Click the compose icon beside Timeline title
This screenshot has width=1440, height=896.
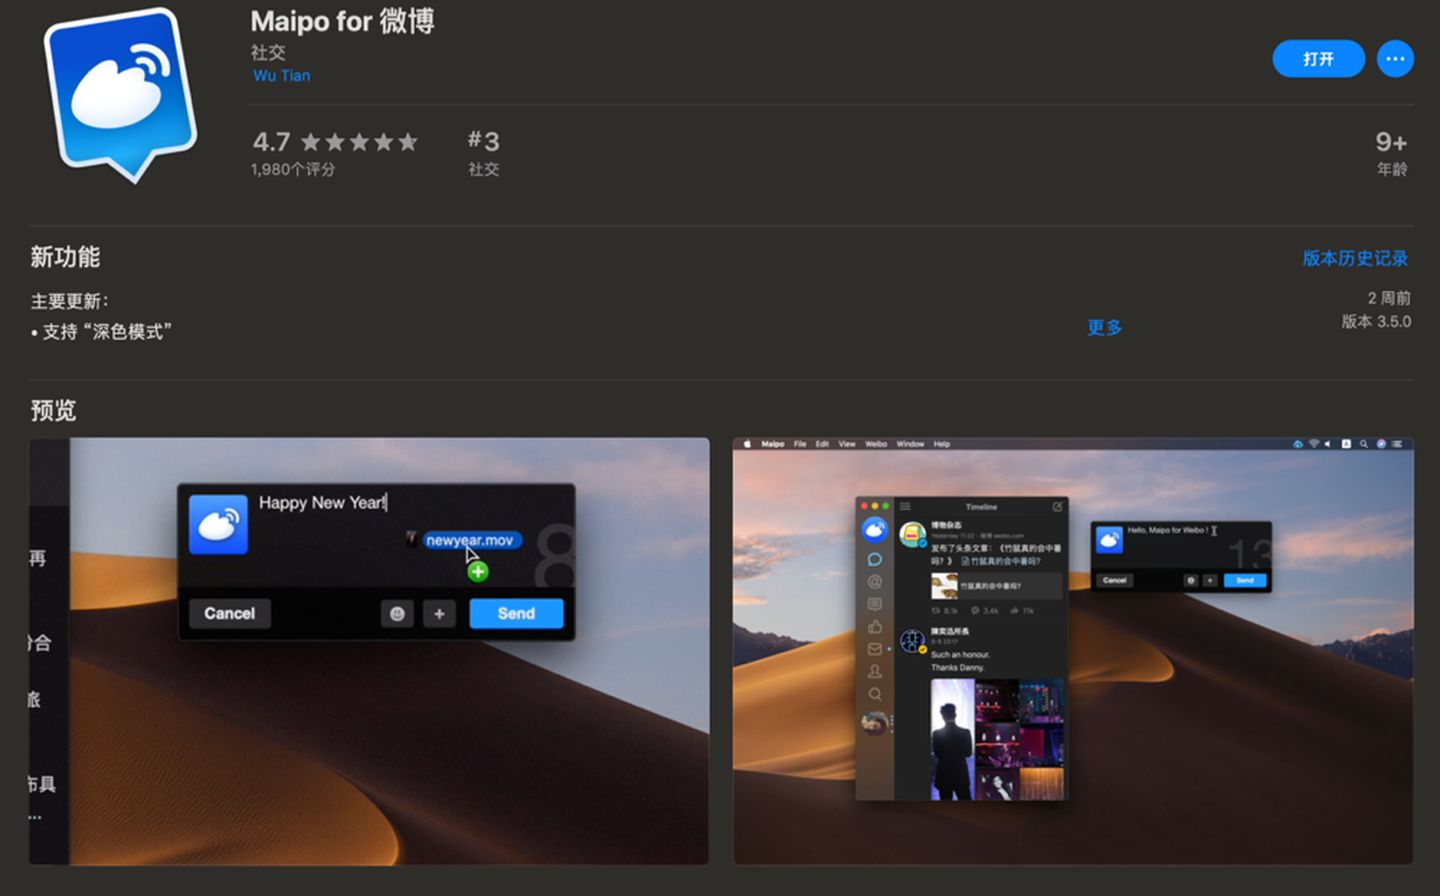(x=1057, y=507)
